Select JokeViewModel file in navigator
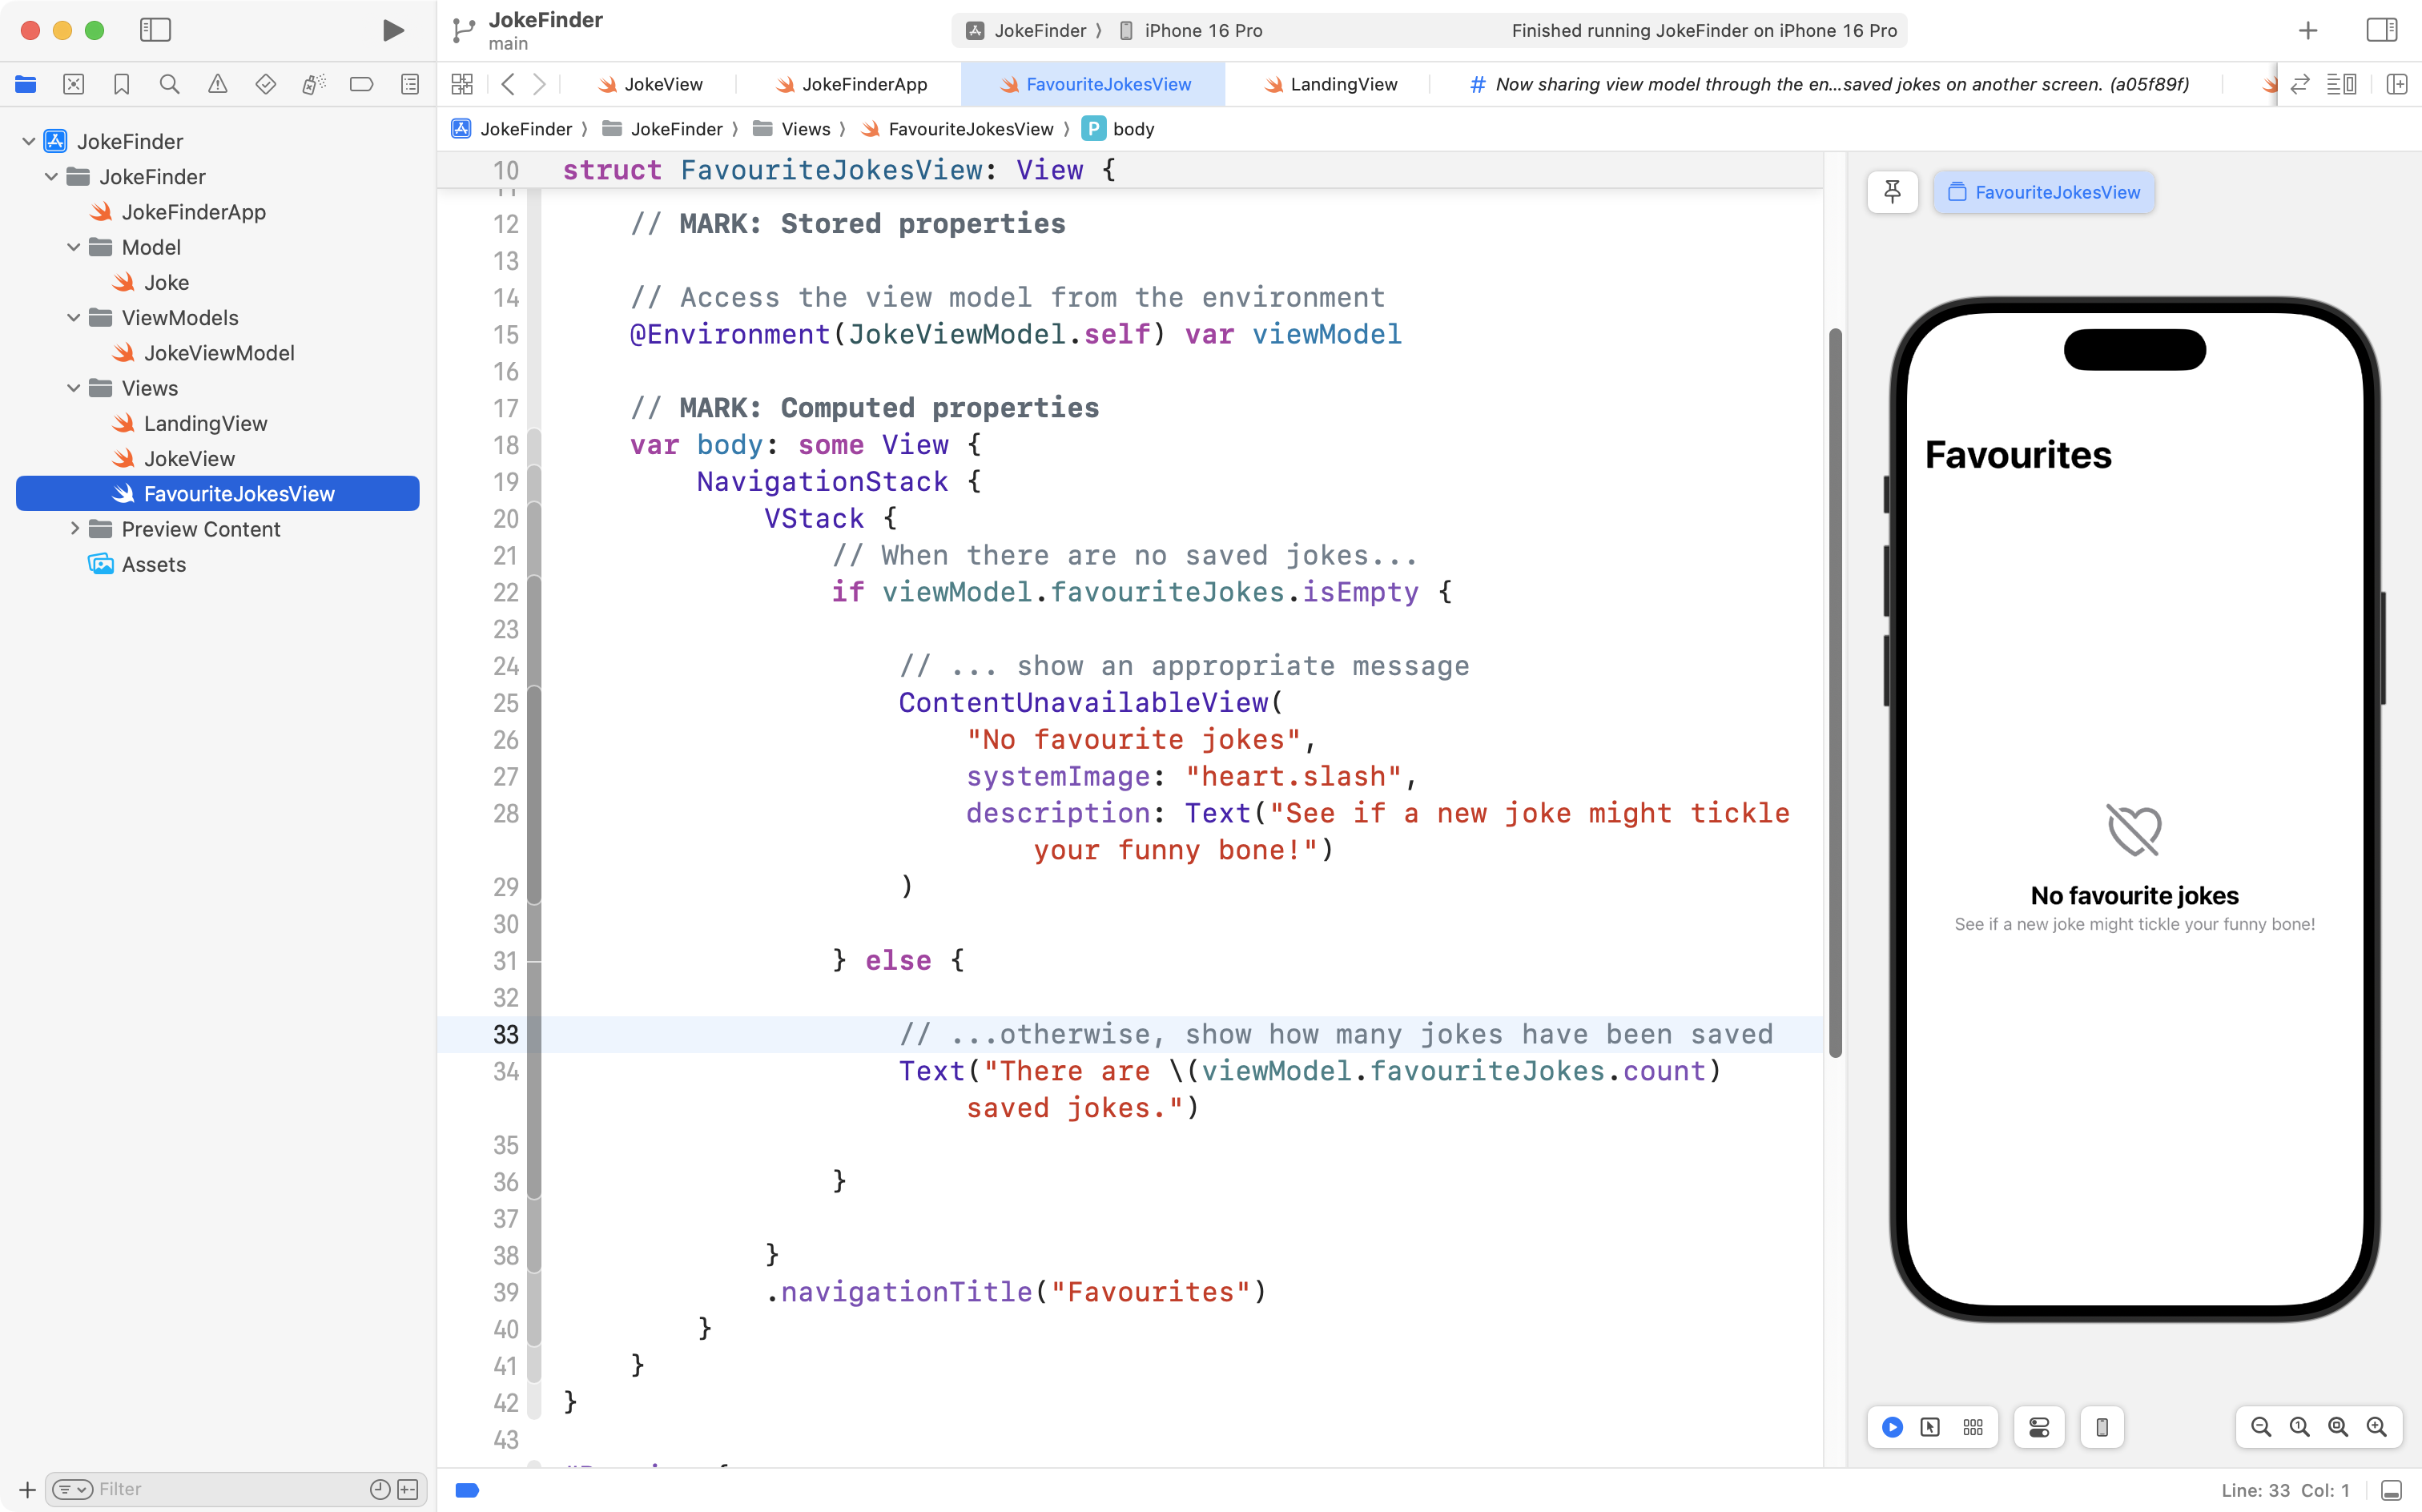This screenshot has width=2422, height=1512. pyautogui.click(x=218, y=353)
